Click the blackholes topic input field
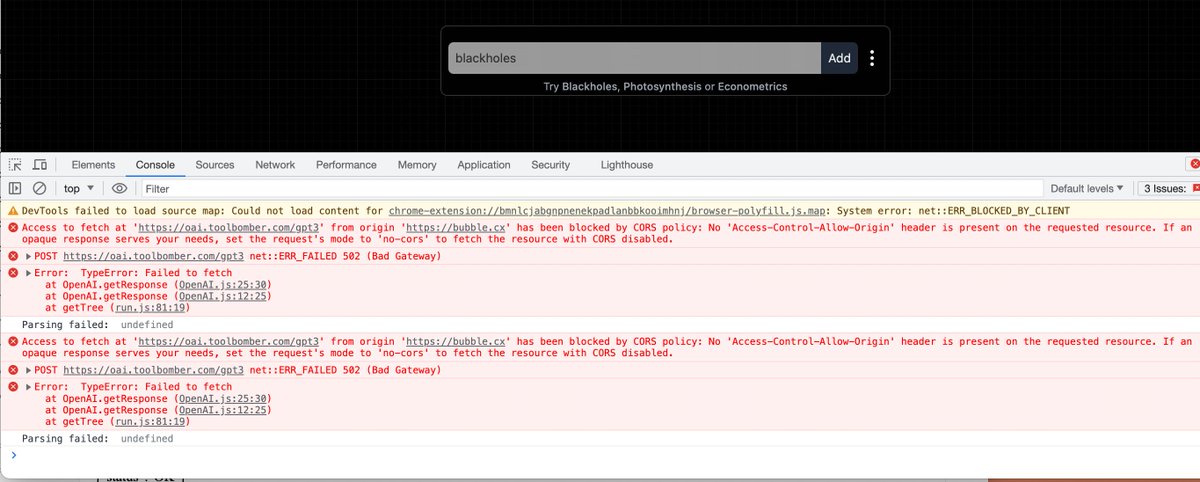The image size is (1200, 482). click(634, 58)
